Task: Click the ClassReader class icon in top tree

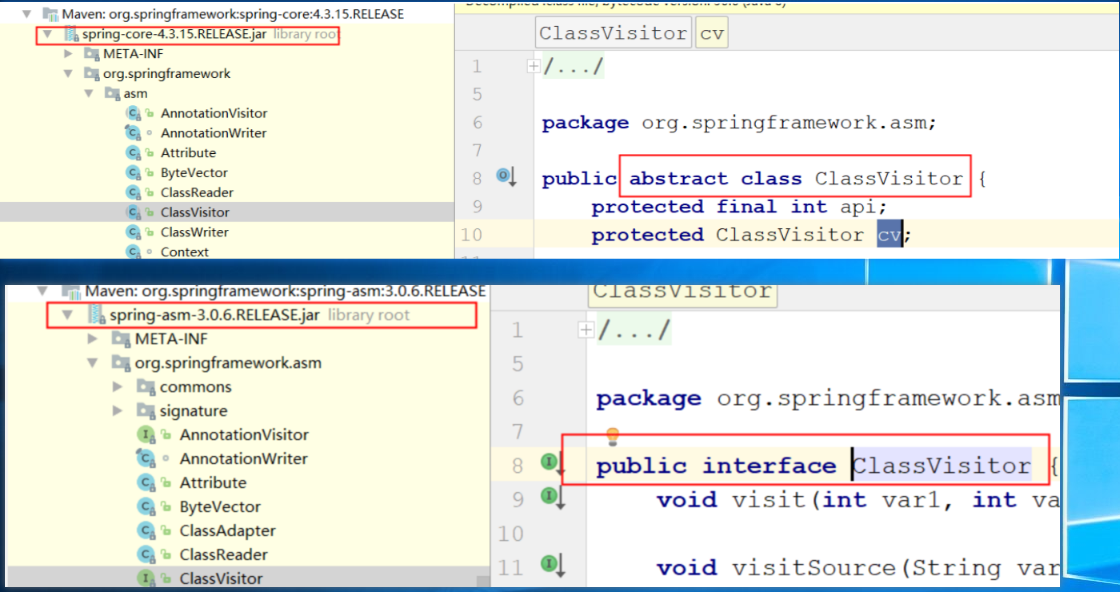Action: (x=132, y=193)
